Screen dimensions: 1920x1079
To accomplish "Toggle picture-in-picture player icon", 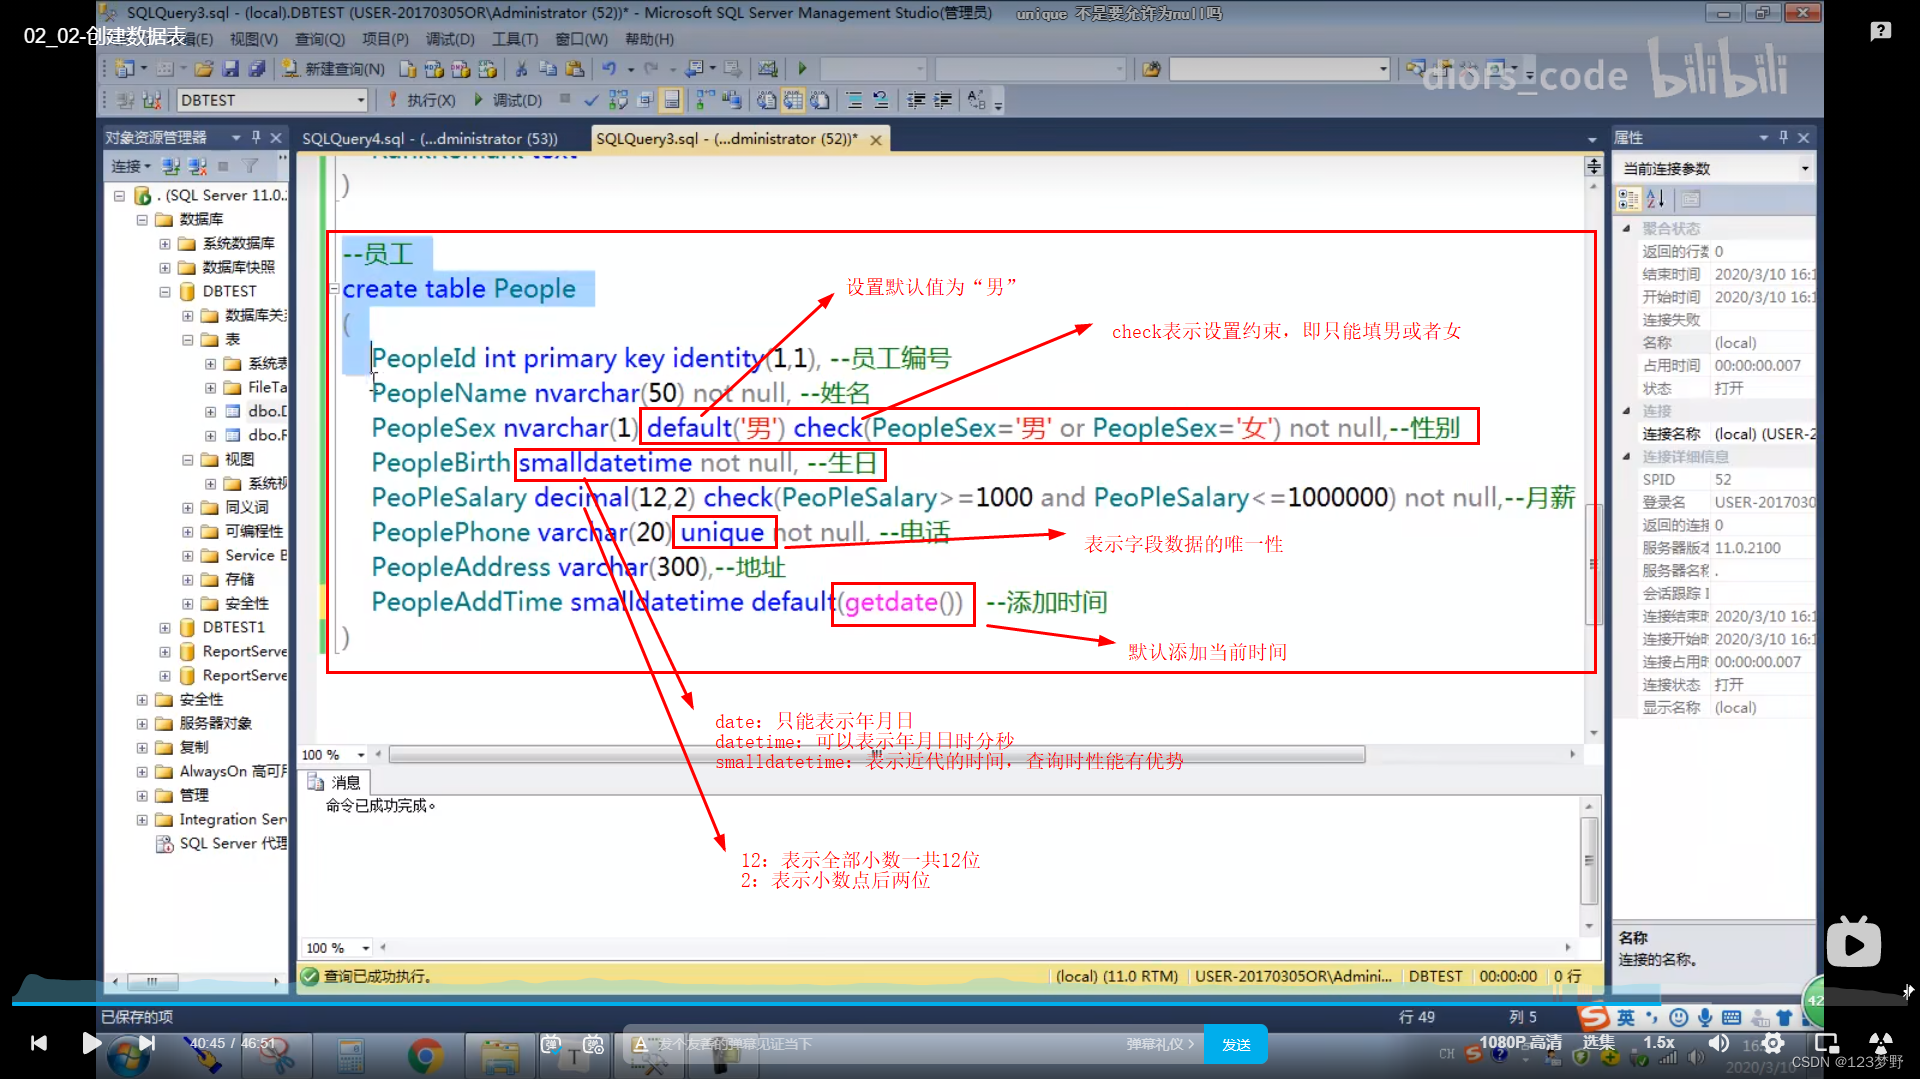I will click(x=1826, y=1043).
